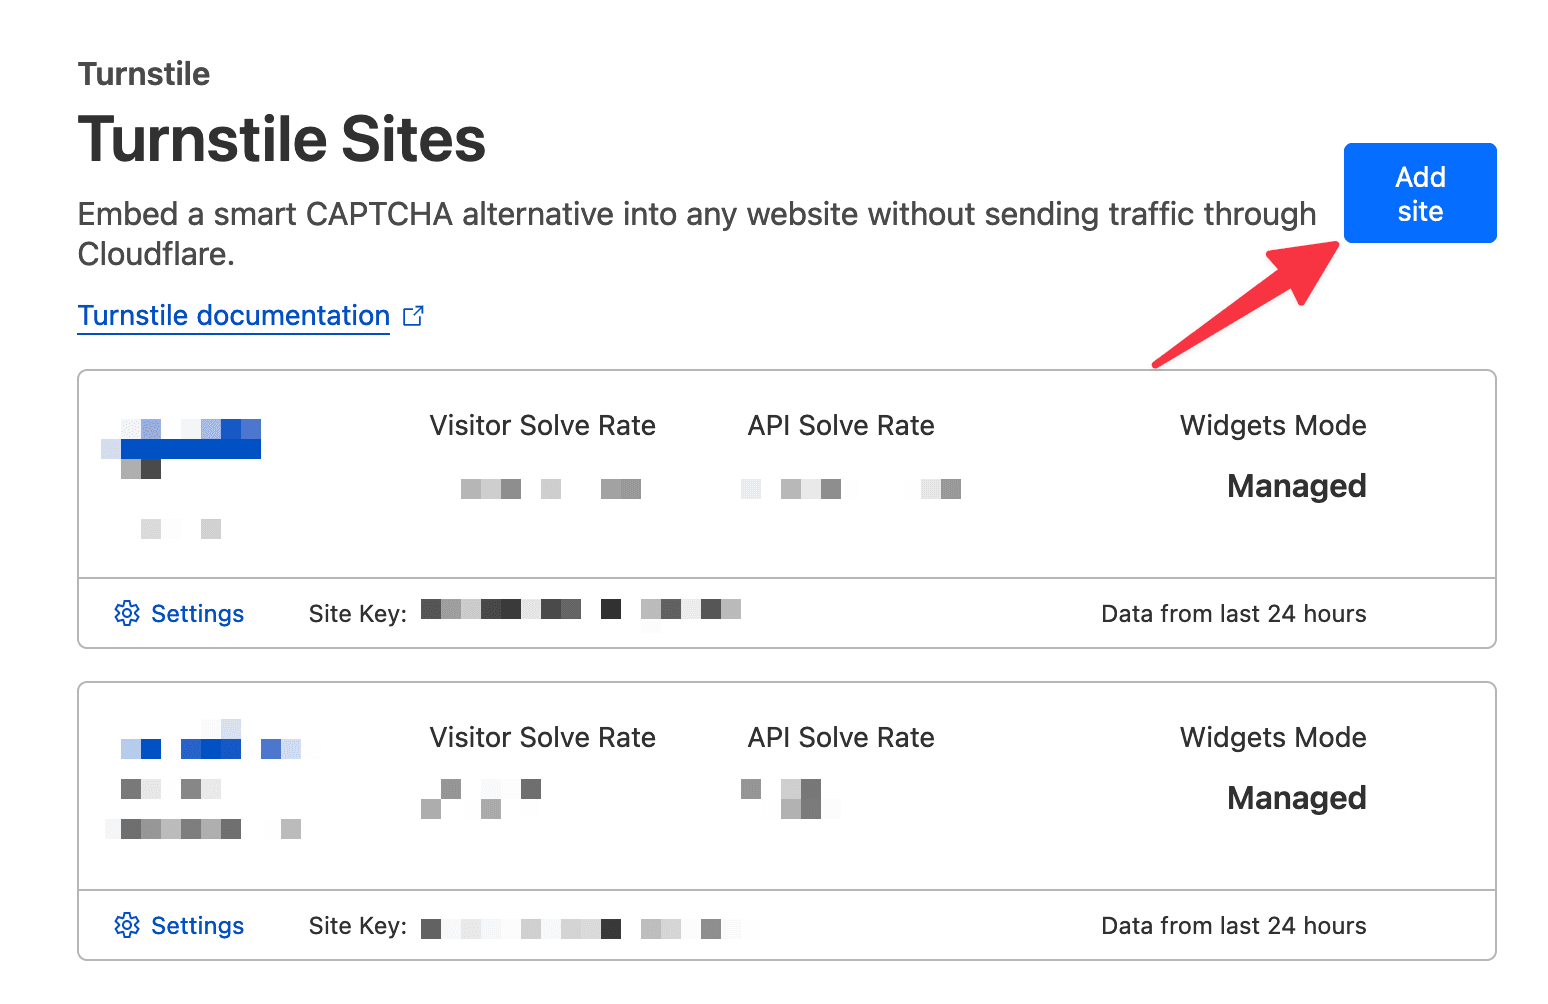Click the first card's Data from last 24 hours

point(1234,614)
